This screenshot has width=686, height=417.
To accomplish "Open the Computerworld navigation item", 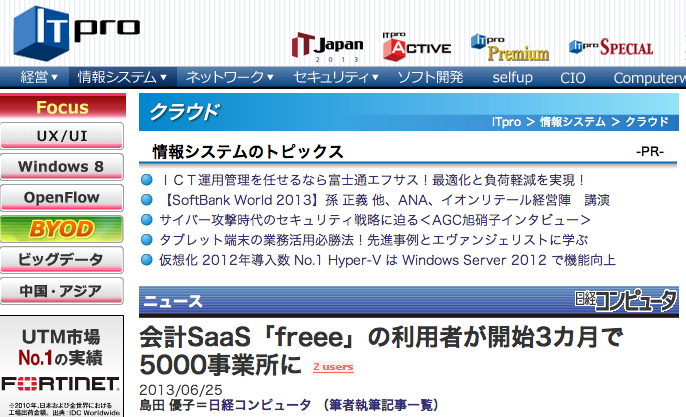I will (x=649, y=77).
